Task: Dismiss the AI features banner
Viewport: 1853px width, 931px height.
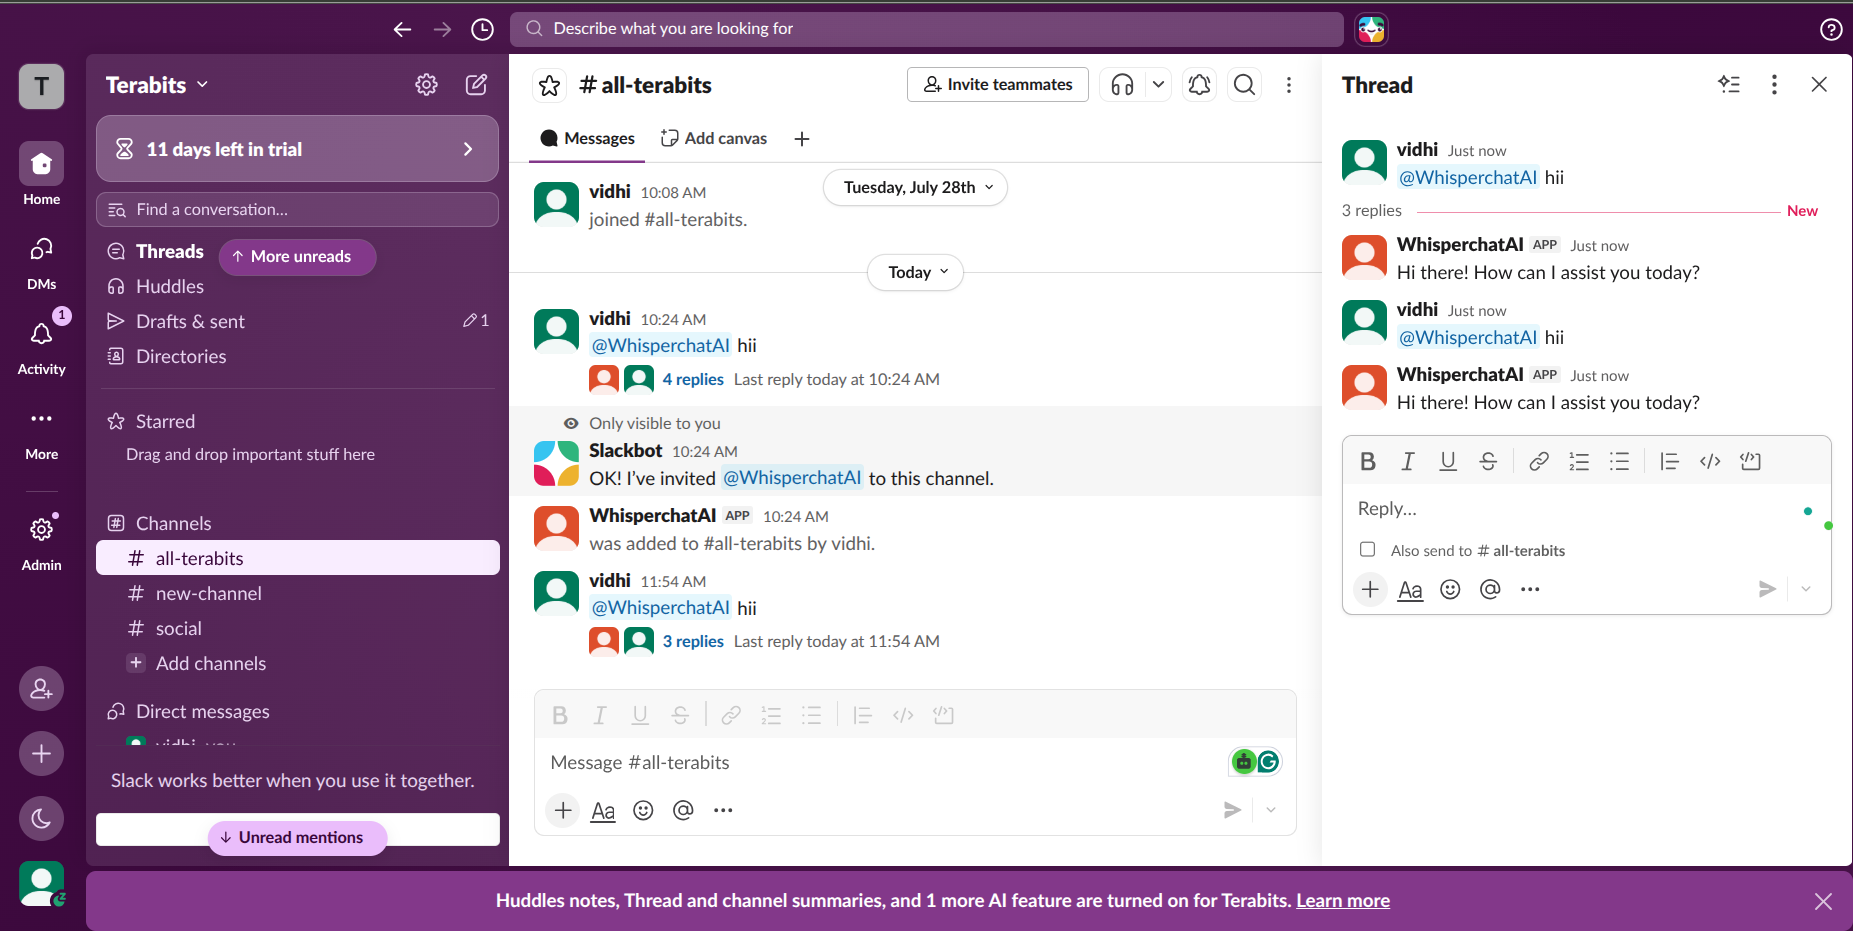Action: tap(1823, 901)
